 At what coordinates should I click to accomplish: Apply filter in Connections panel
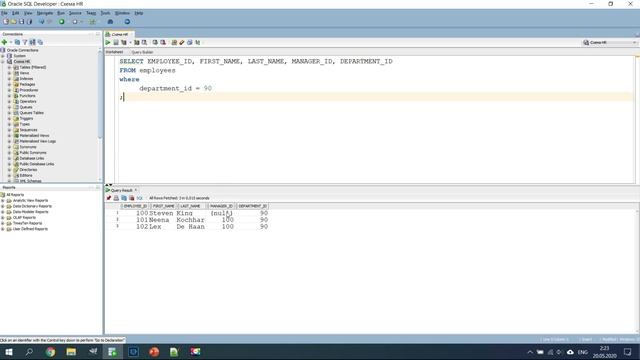point(25,42)
